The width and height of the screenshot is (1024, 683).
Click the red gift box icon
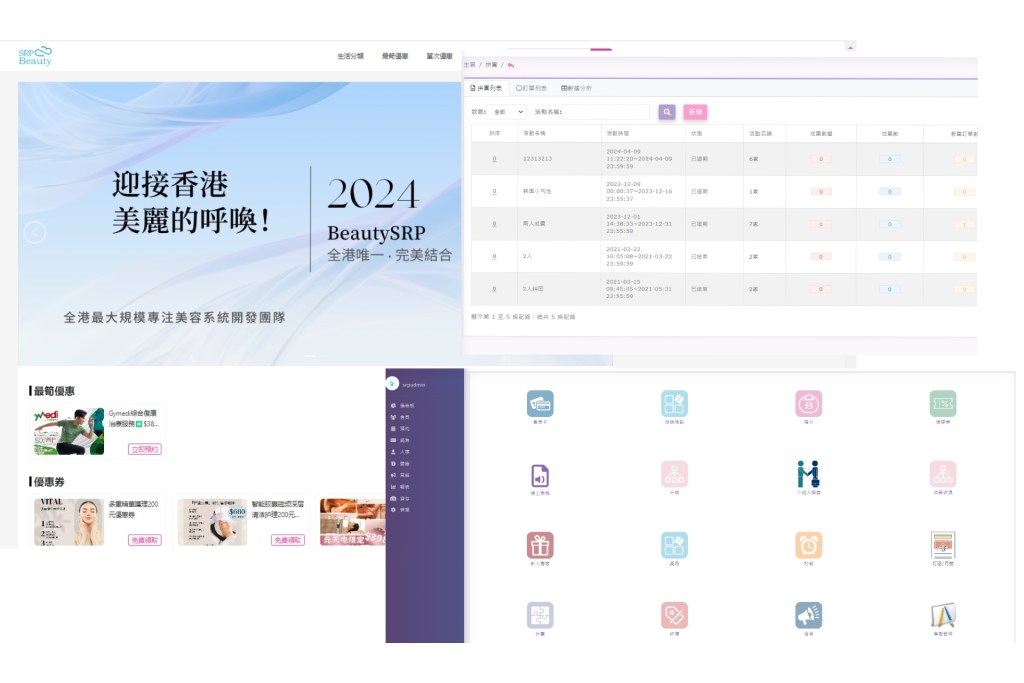click(540, 545)
